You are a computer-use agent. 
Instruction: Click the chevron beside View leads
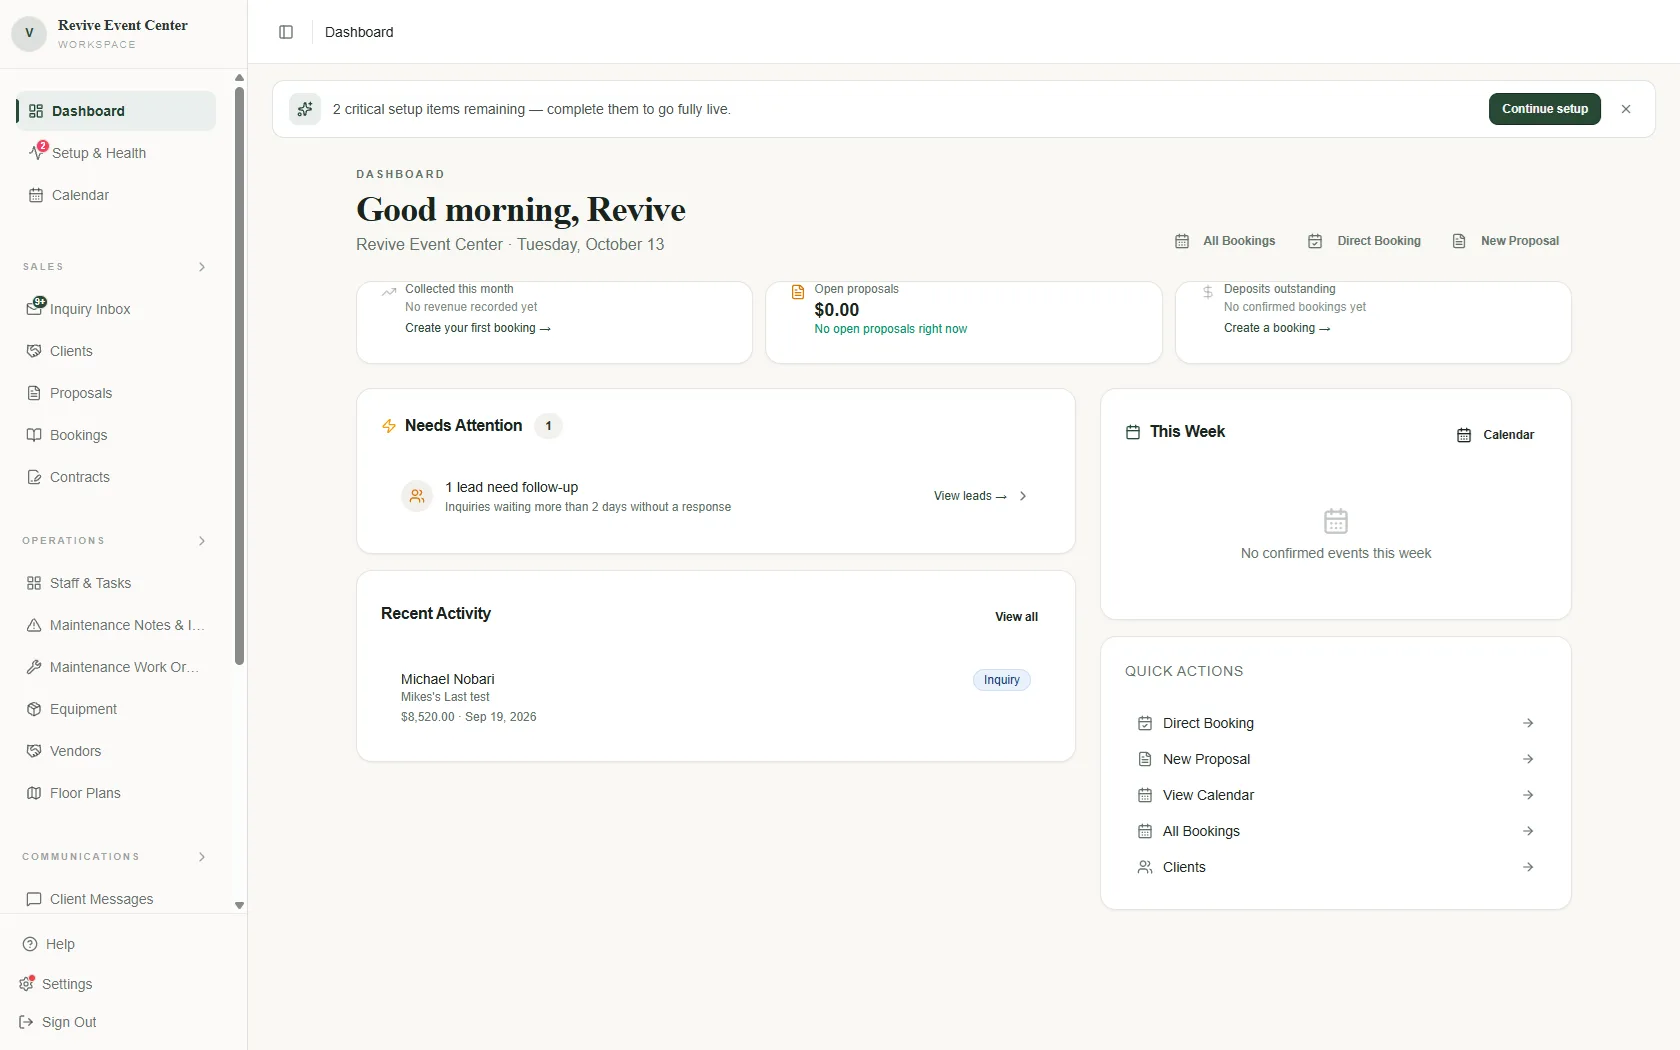(1023, 496)
